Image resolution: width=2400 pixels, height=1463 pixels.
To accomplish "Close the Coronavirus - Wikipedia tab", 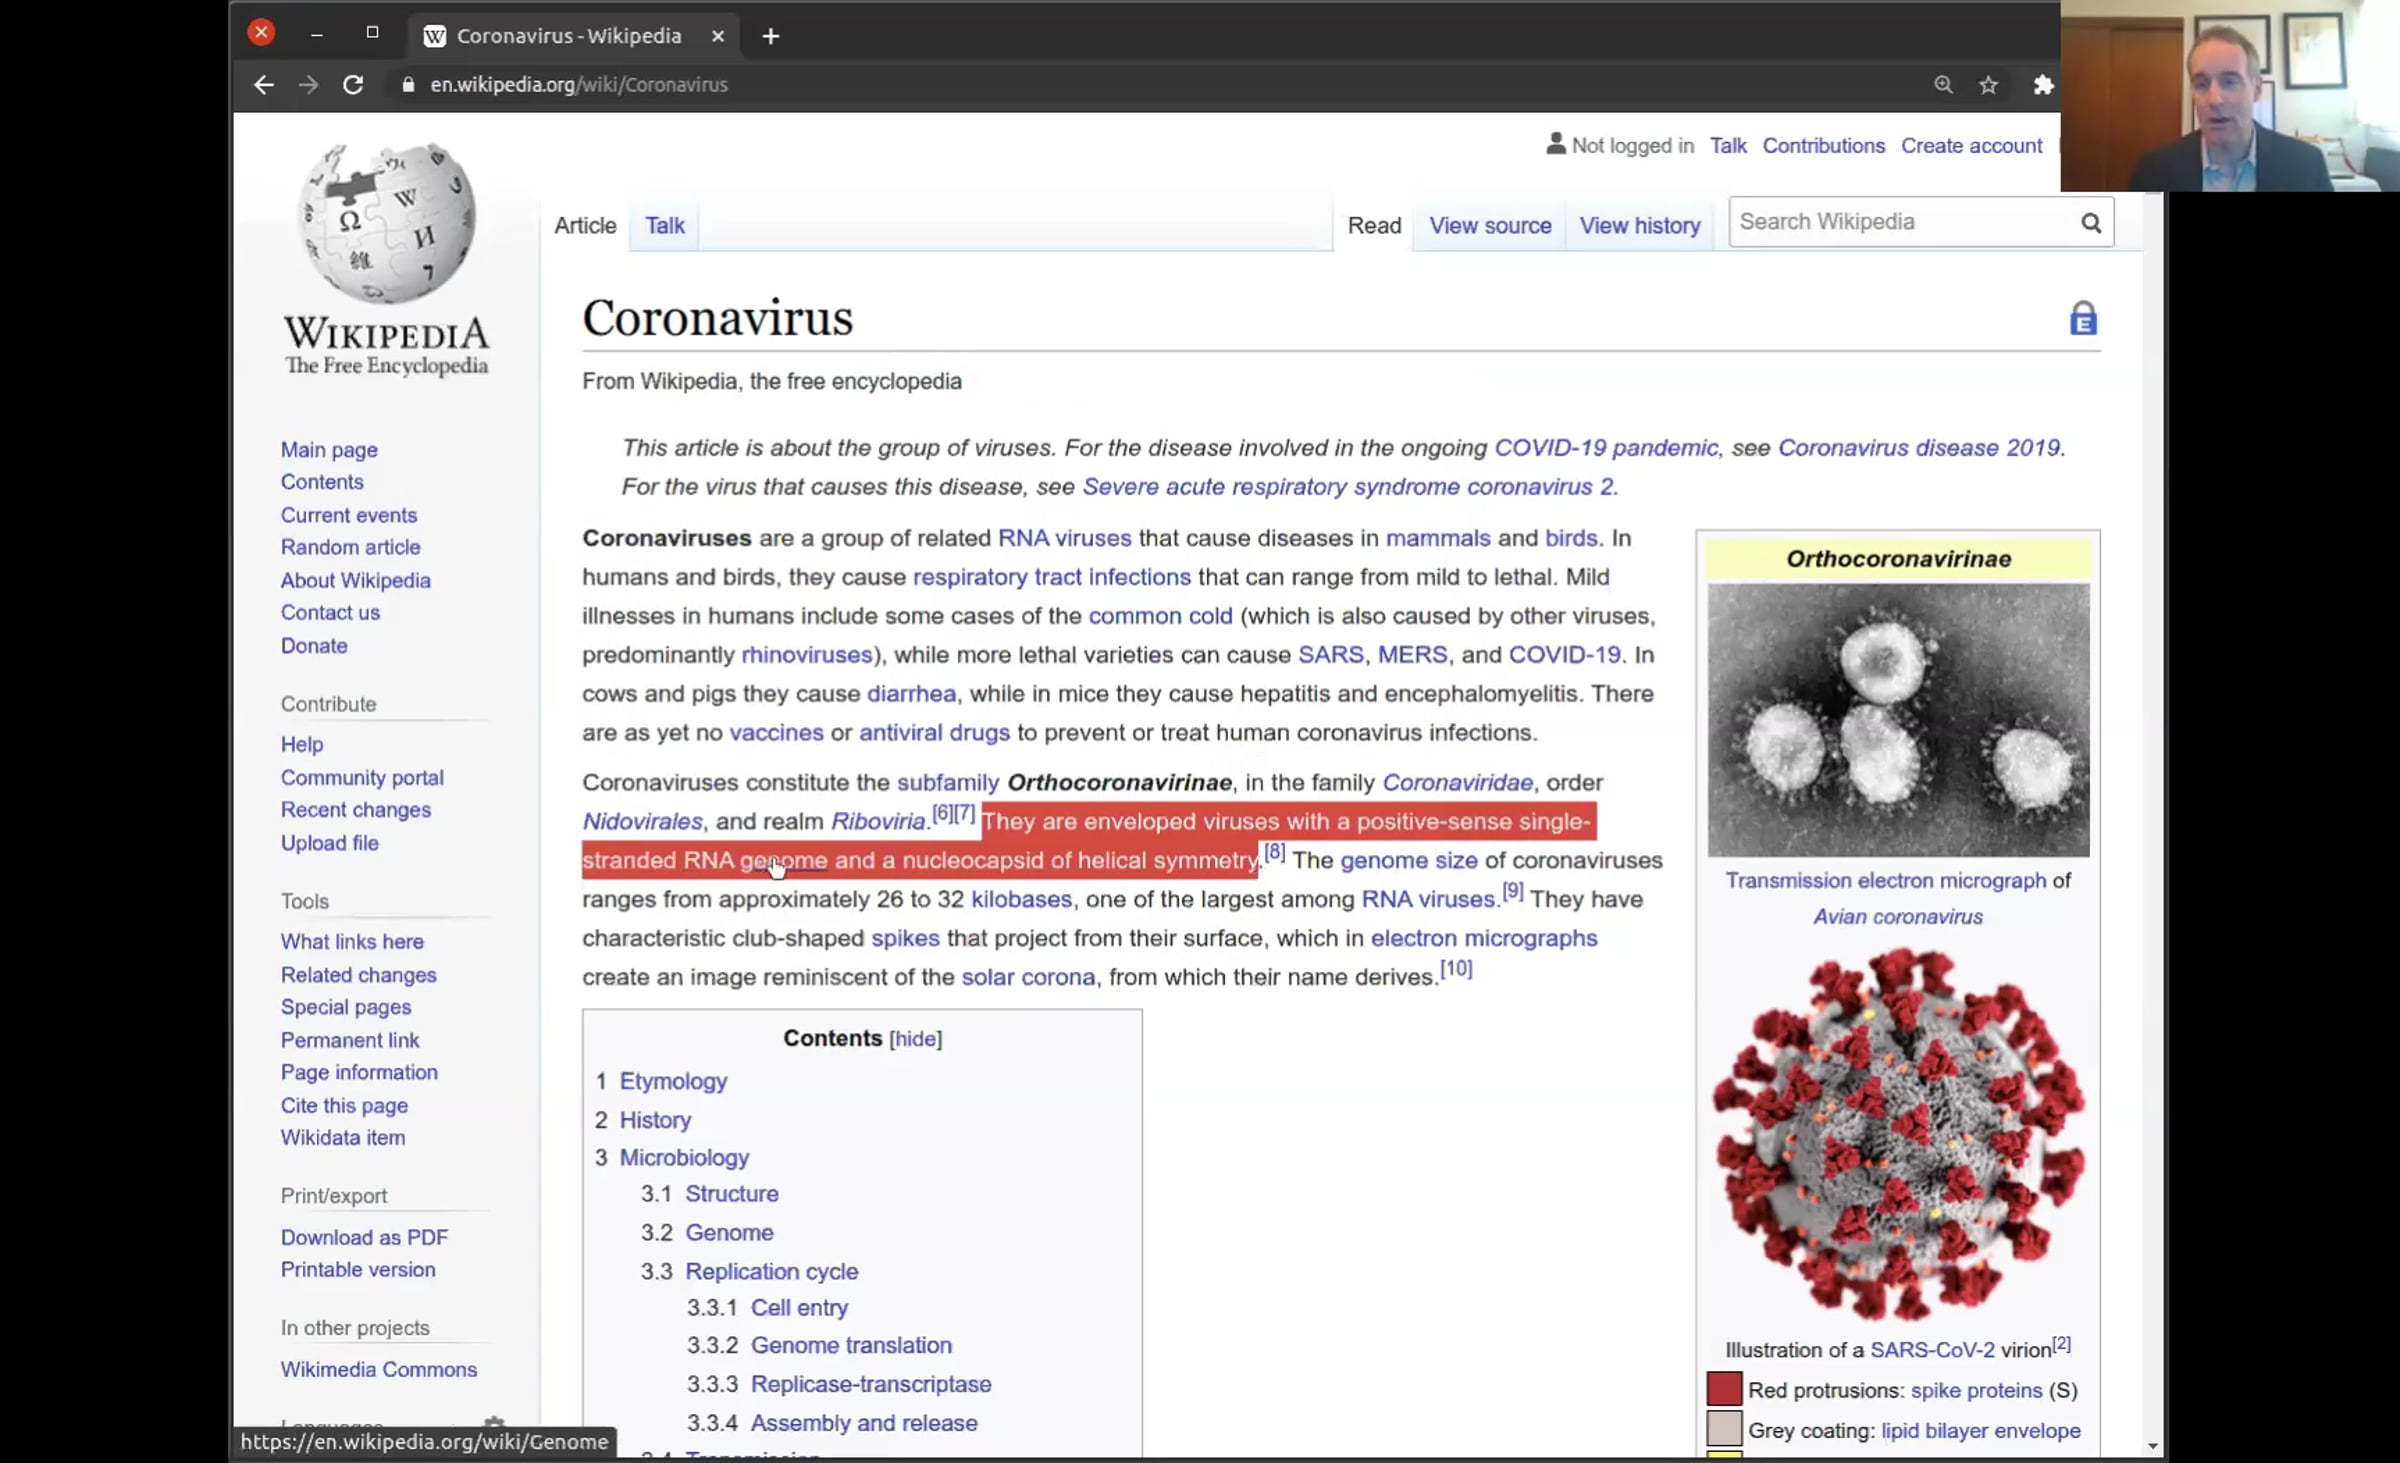I will pos(717,36).
